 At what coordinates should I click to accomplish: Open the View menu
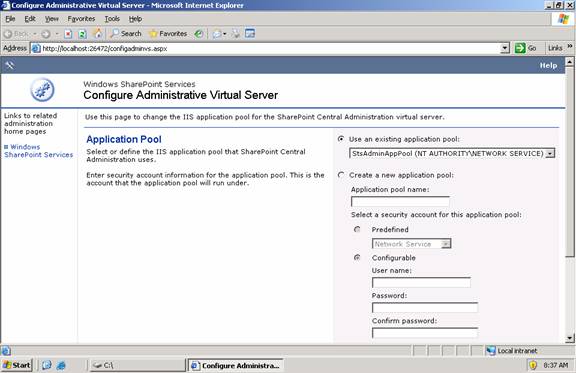52,19
